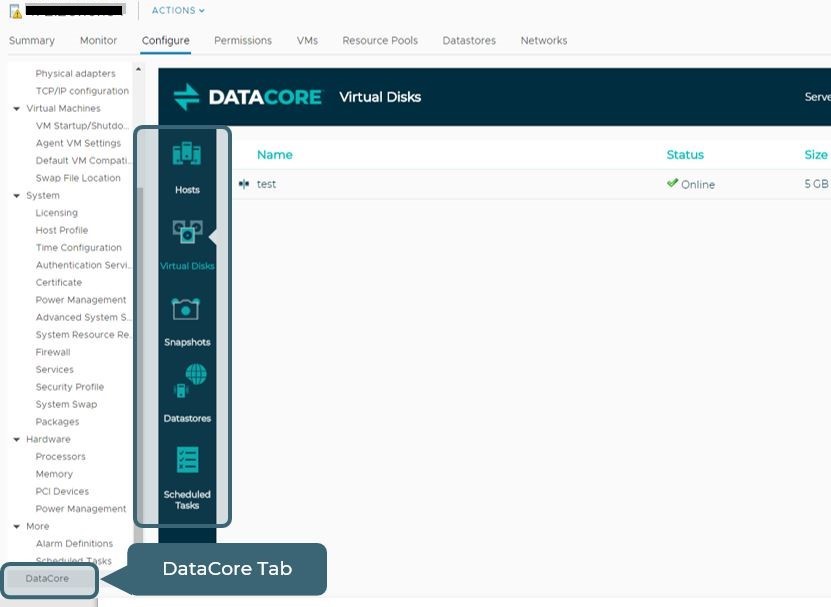Click the disk icon beside test
The image size is (831, 607).
coord(243,184)
